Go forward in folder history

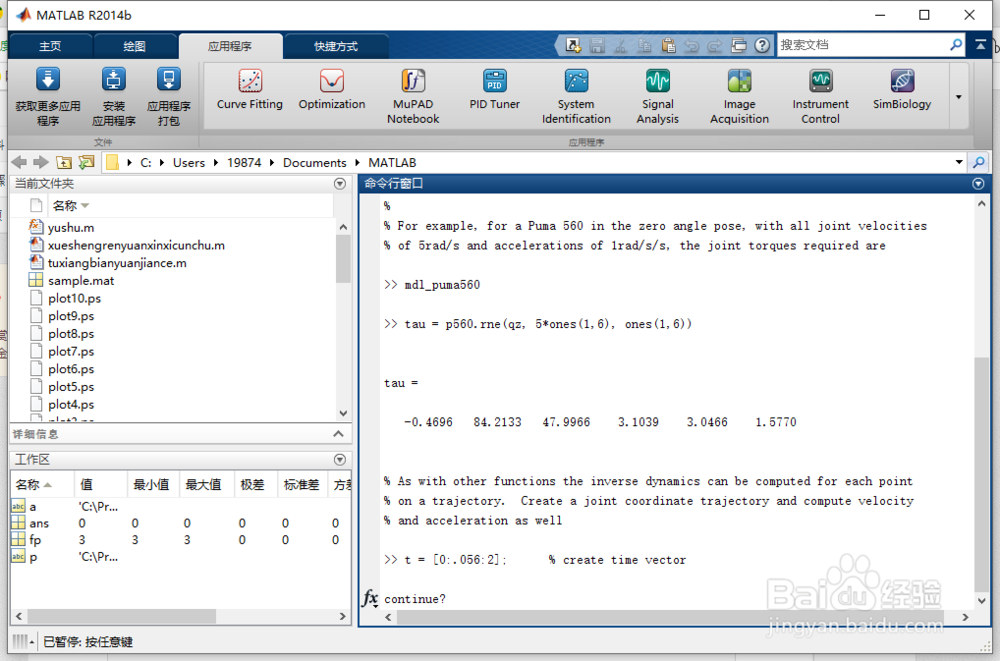pyautogui.click(x=41, y=163)
